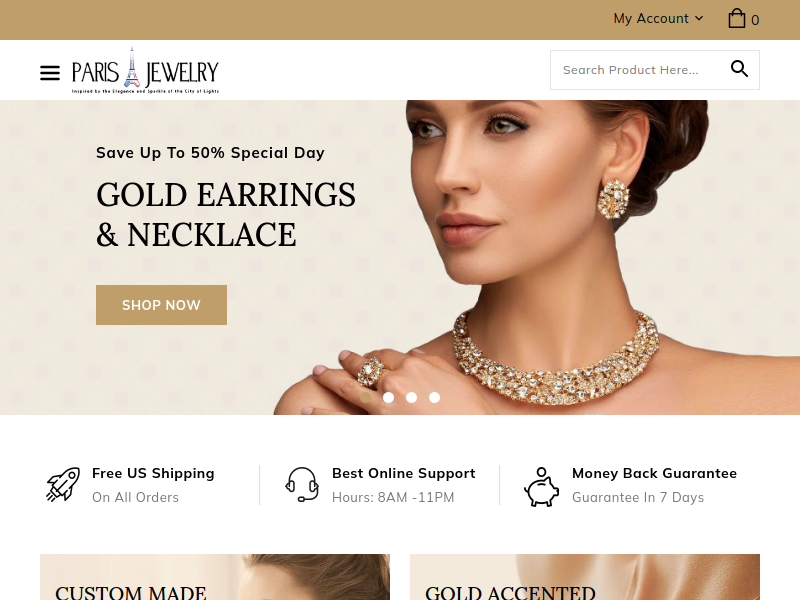Click the My Account chevron arrow
Viewport: 800px width, 600px height.
(699, 18)
